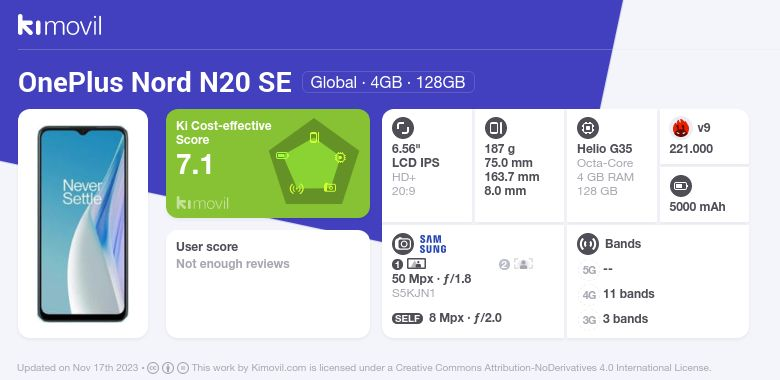
Task: Click the User score panel
Action: point(268,284)
